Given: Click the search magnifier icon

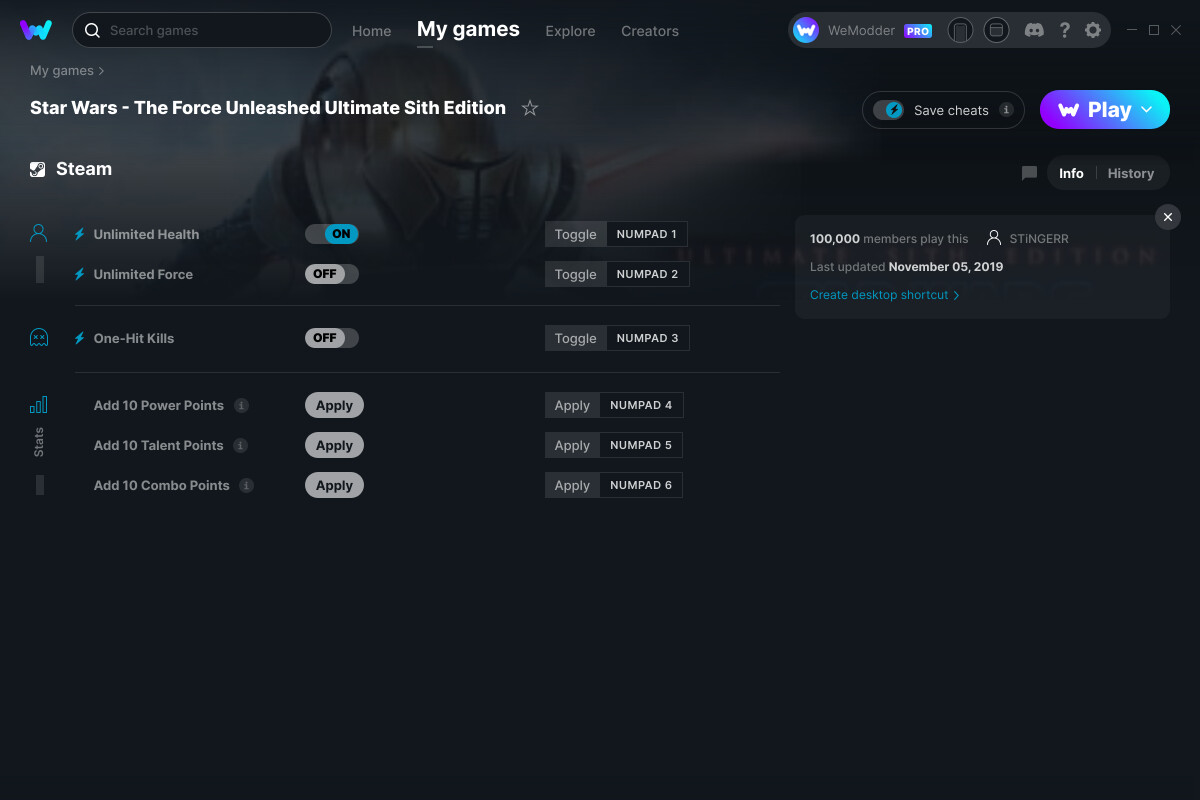Looking at the screenshot, I should [92, 30].
